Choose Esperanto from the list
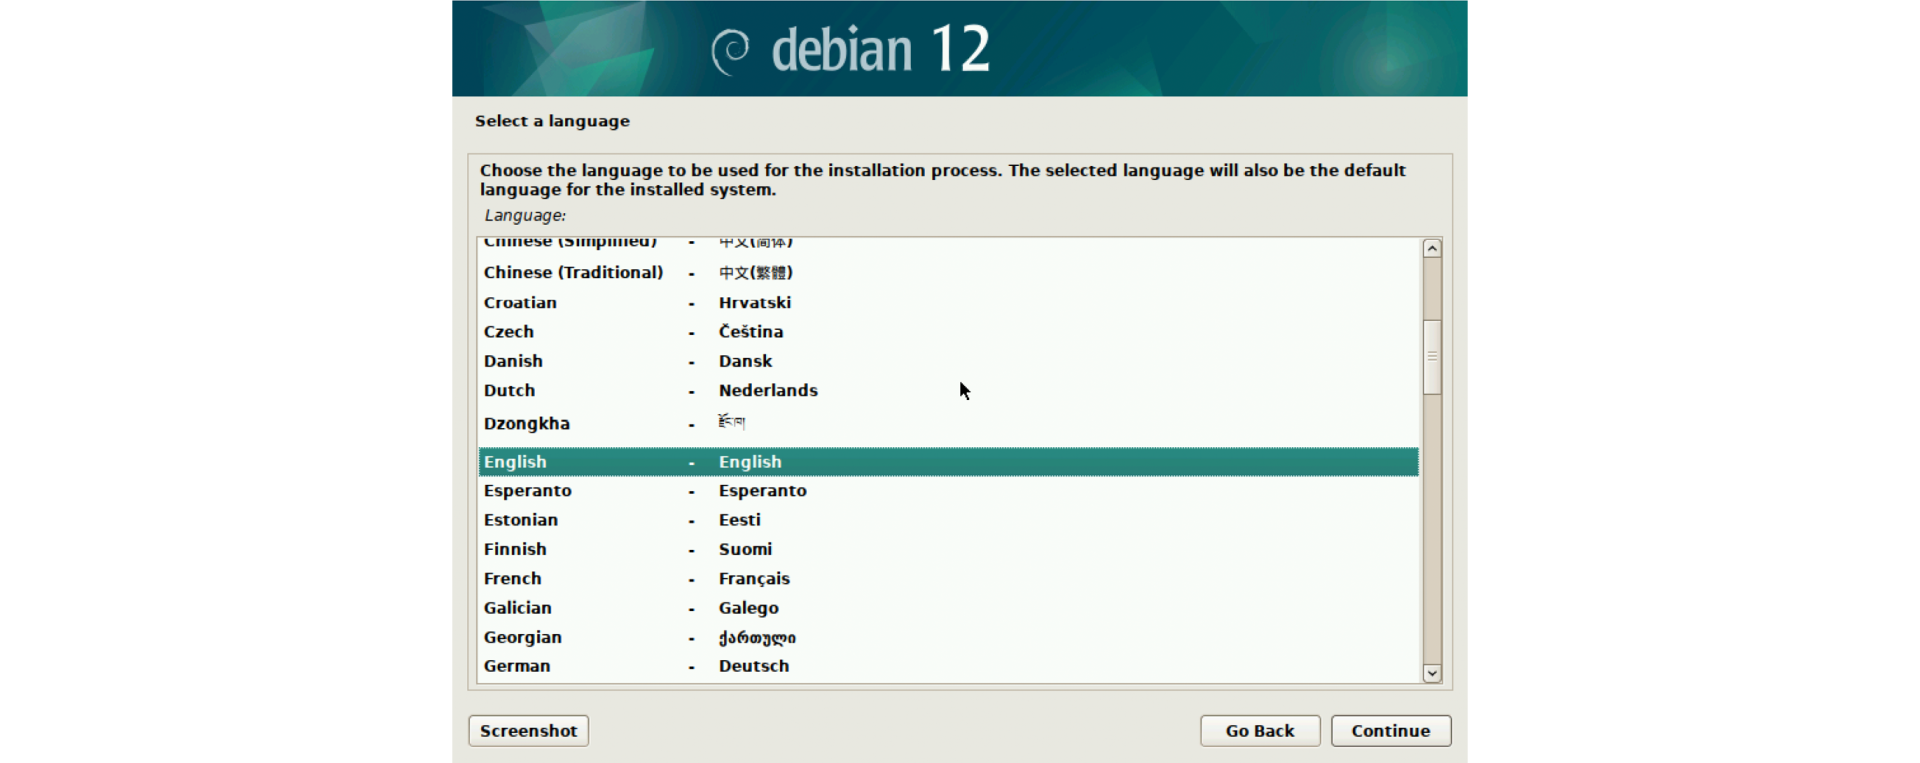 coord(528,491)
